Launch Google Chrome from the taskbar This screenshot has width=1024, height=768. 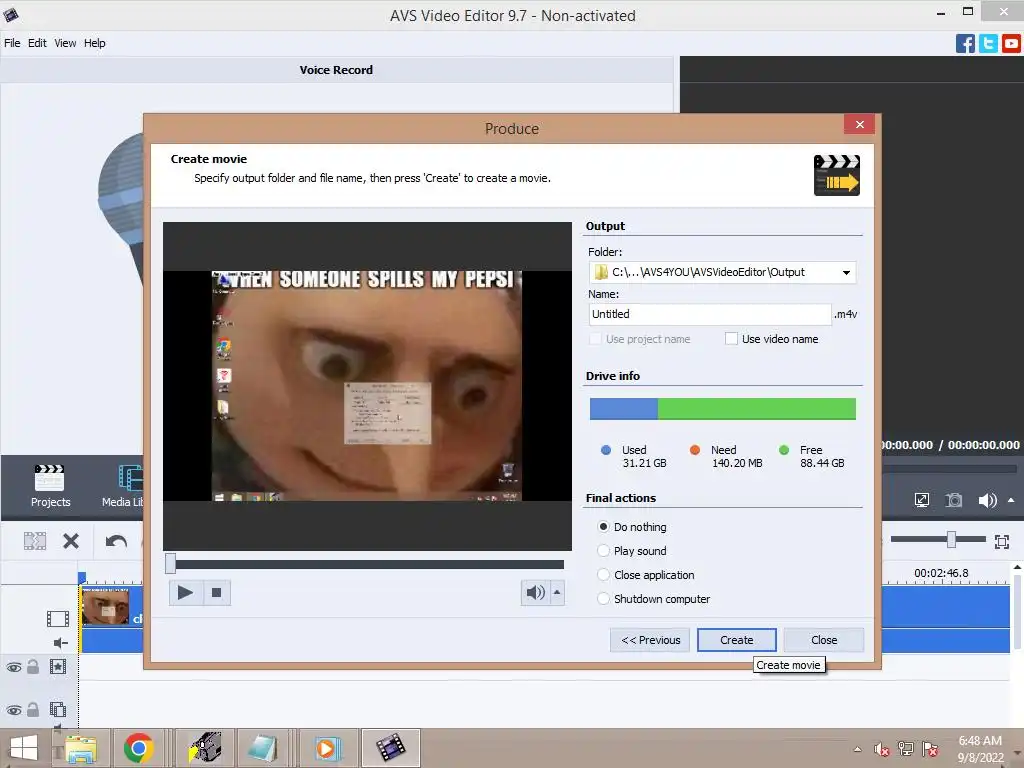[138, 748]
